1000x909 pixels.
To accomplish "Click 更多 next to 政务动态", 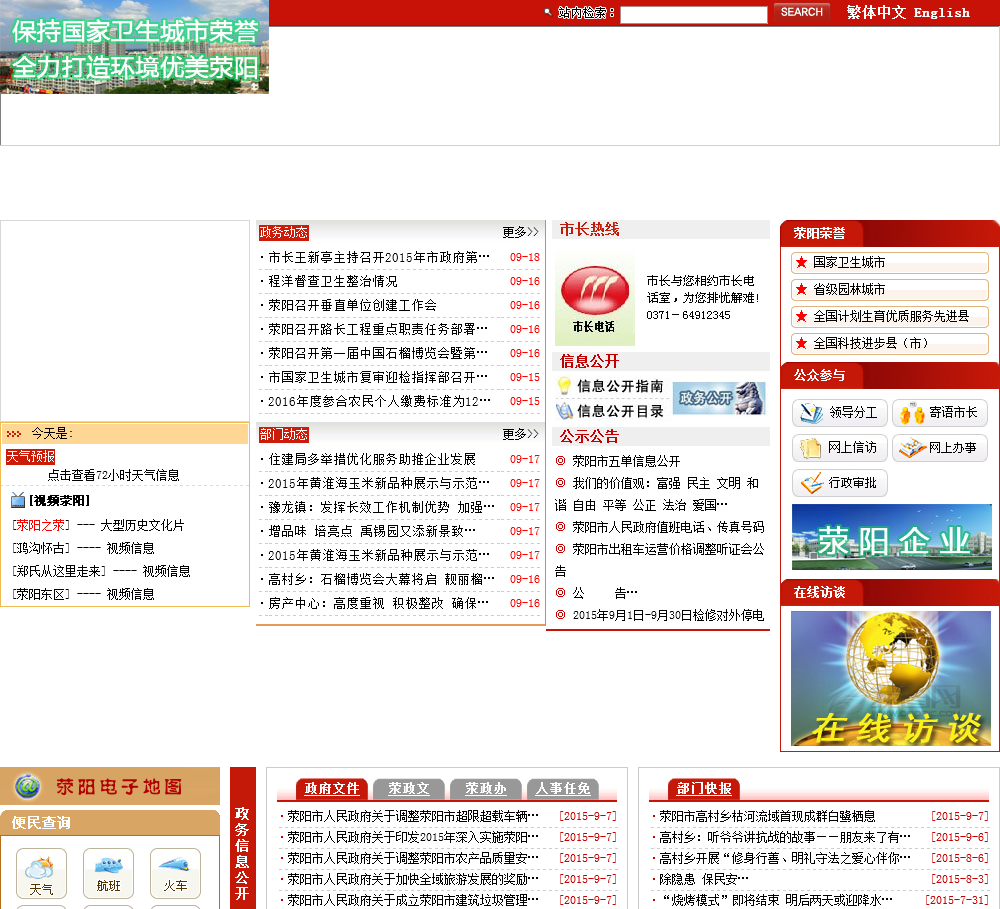I will click(520, 232).
